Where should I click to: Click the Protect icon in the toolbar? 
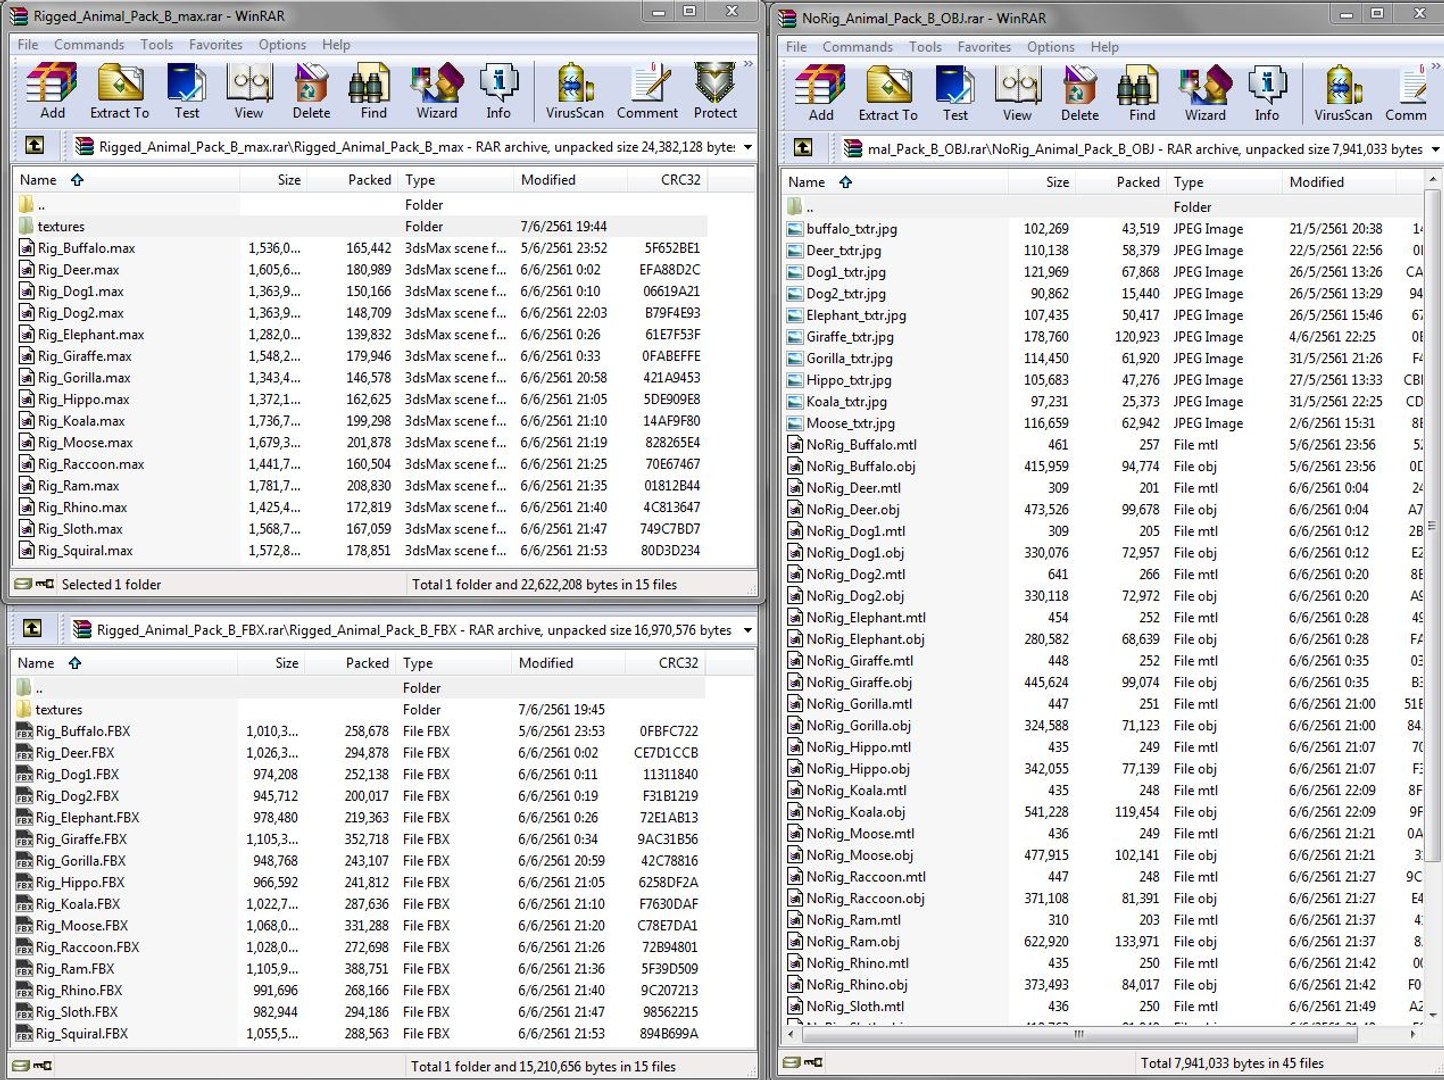tap(715, 91)
